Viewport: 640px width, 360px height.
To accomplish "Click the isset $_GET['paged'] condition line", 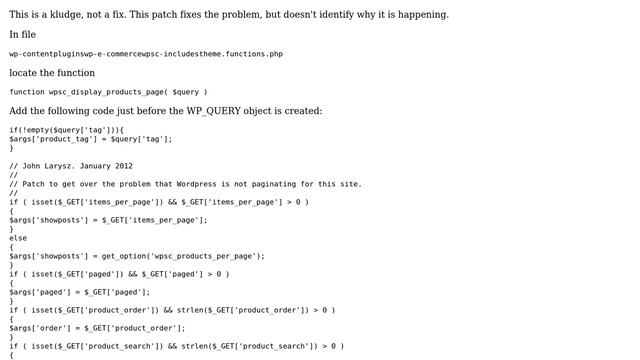I will click(119, 274).
